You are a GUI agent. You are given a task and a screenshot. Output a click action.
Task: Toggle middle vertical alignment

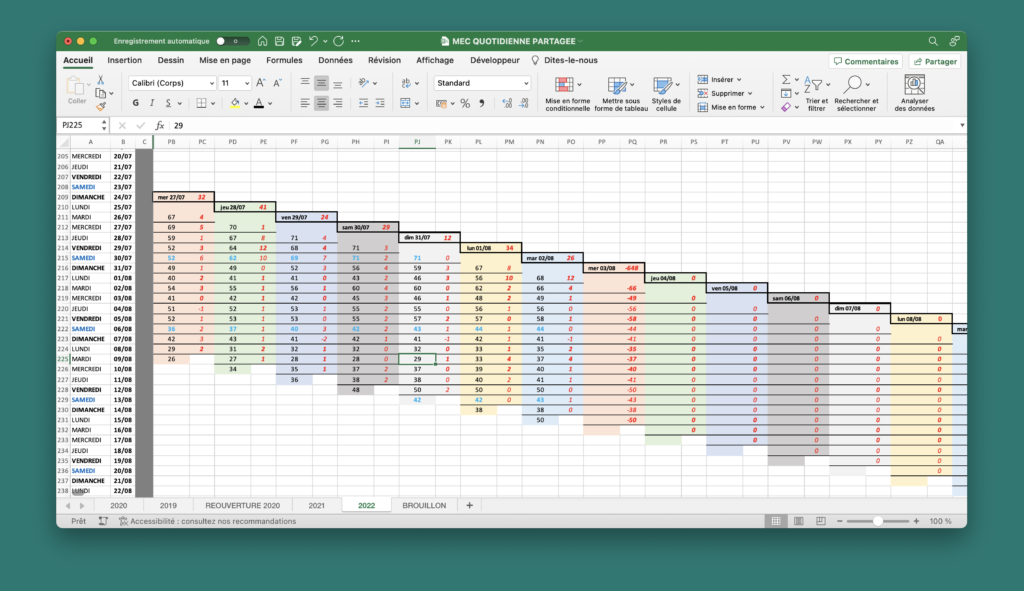coord(321,83)
